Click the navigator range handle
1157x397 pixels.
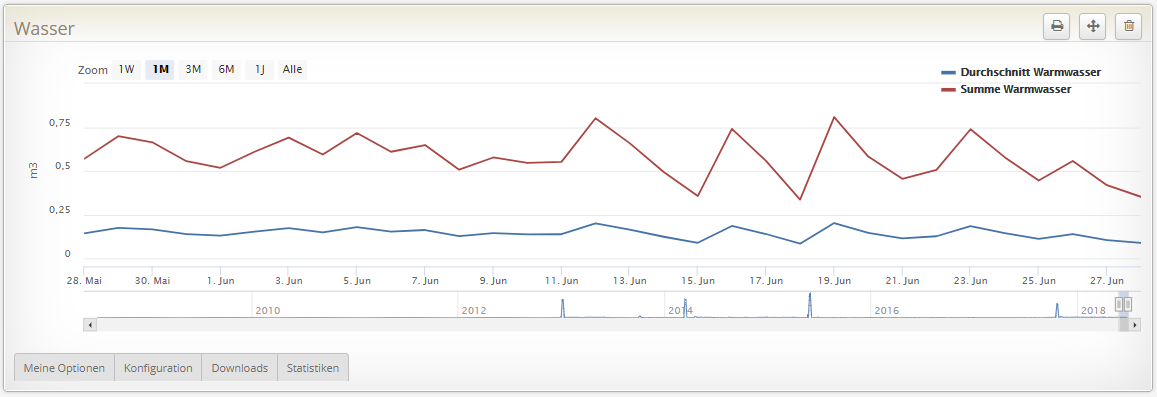(1123, 304)
